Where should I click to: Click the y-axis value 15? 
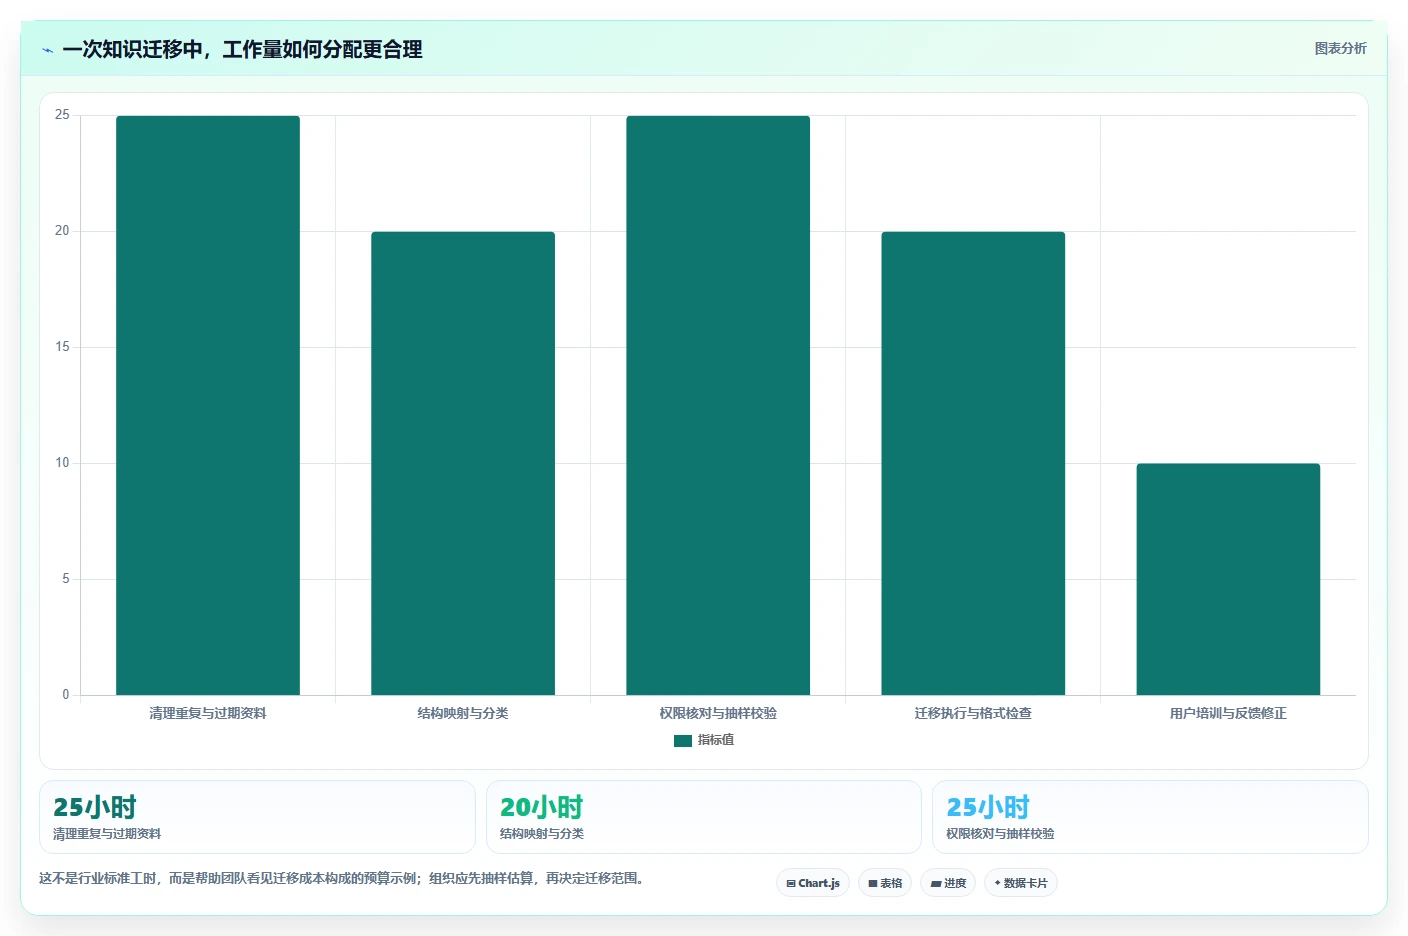62,347
